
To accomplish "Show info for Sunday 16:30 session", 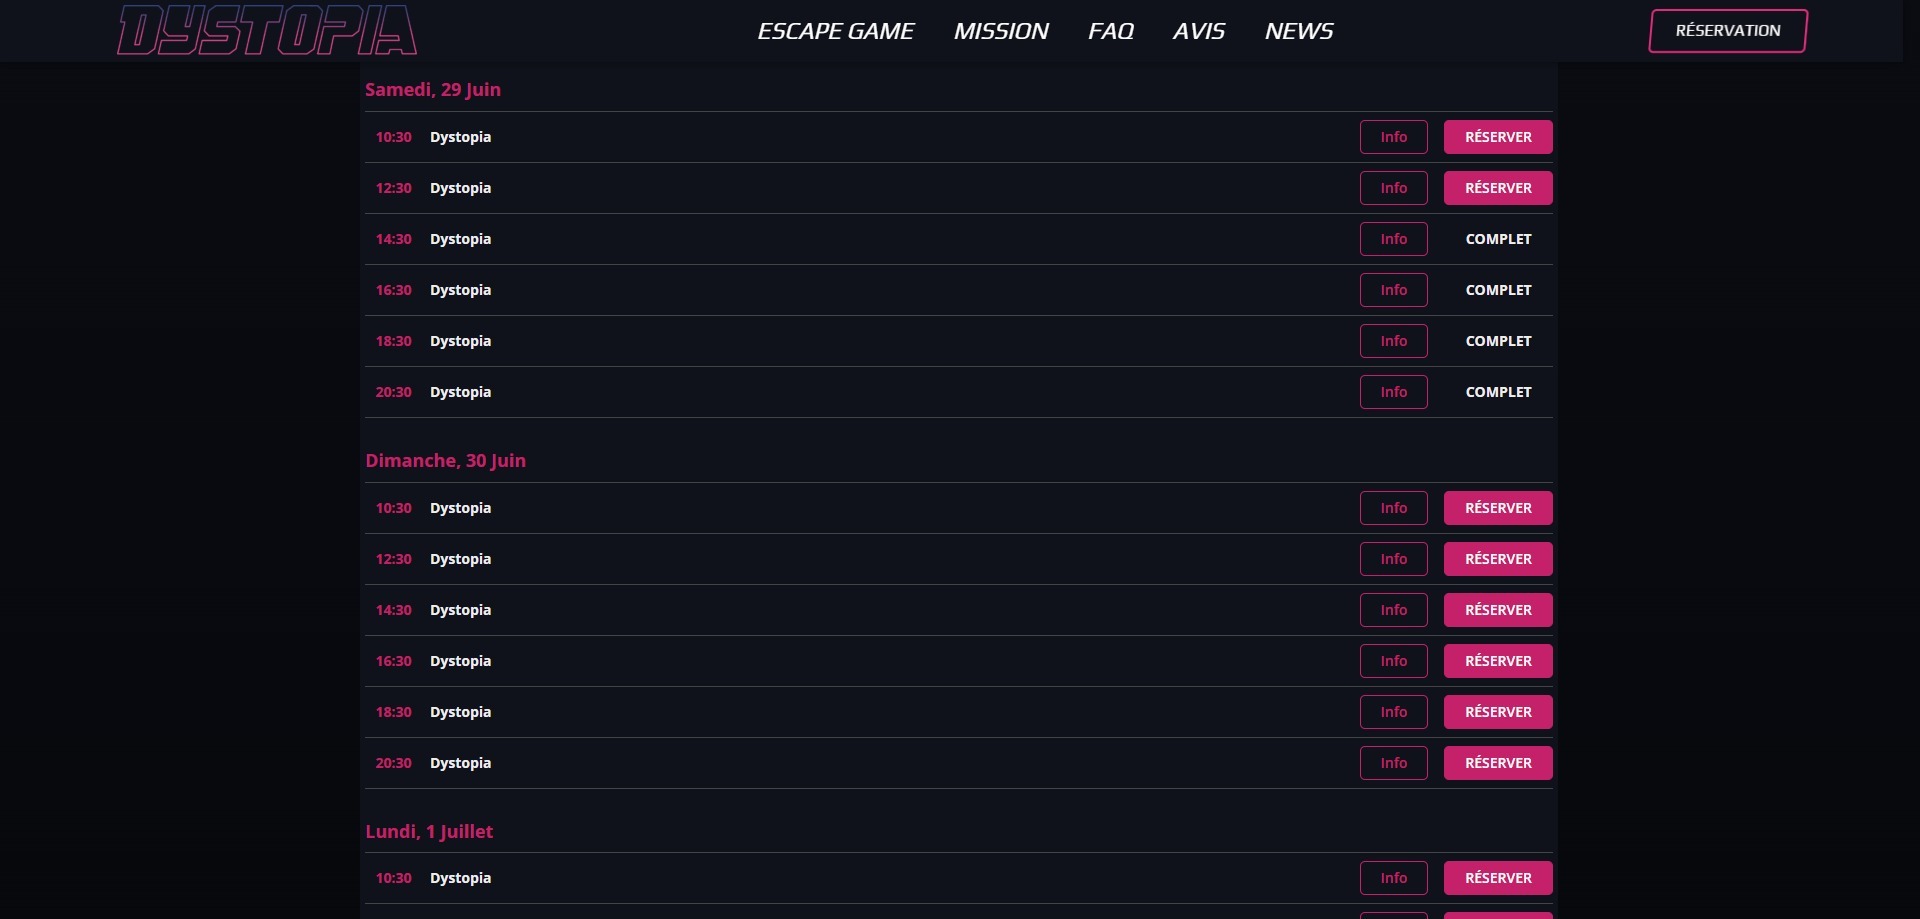I will point(1393,661).
